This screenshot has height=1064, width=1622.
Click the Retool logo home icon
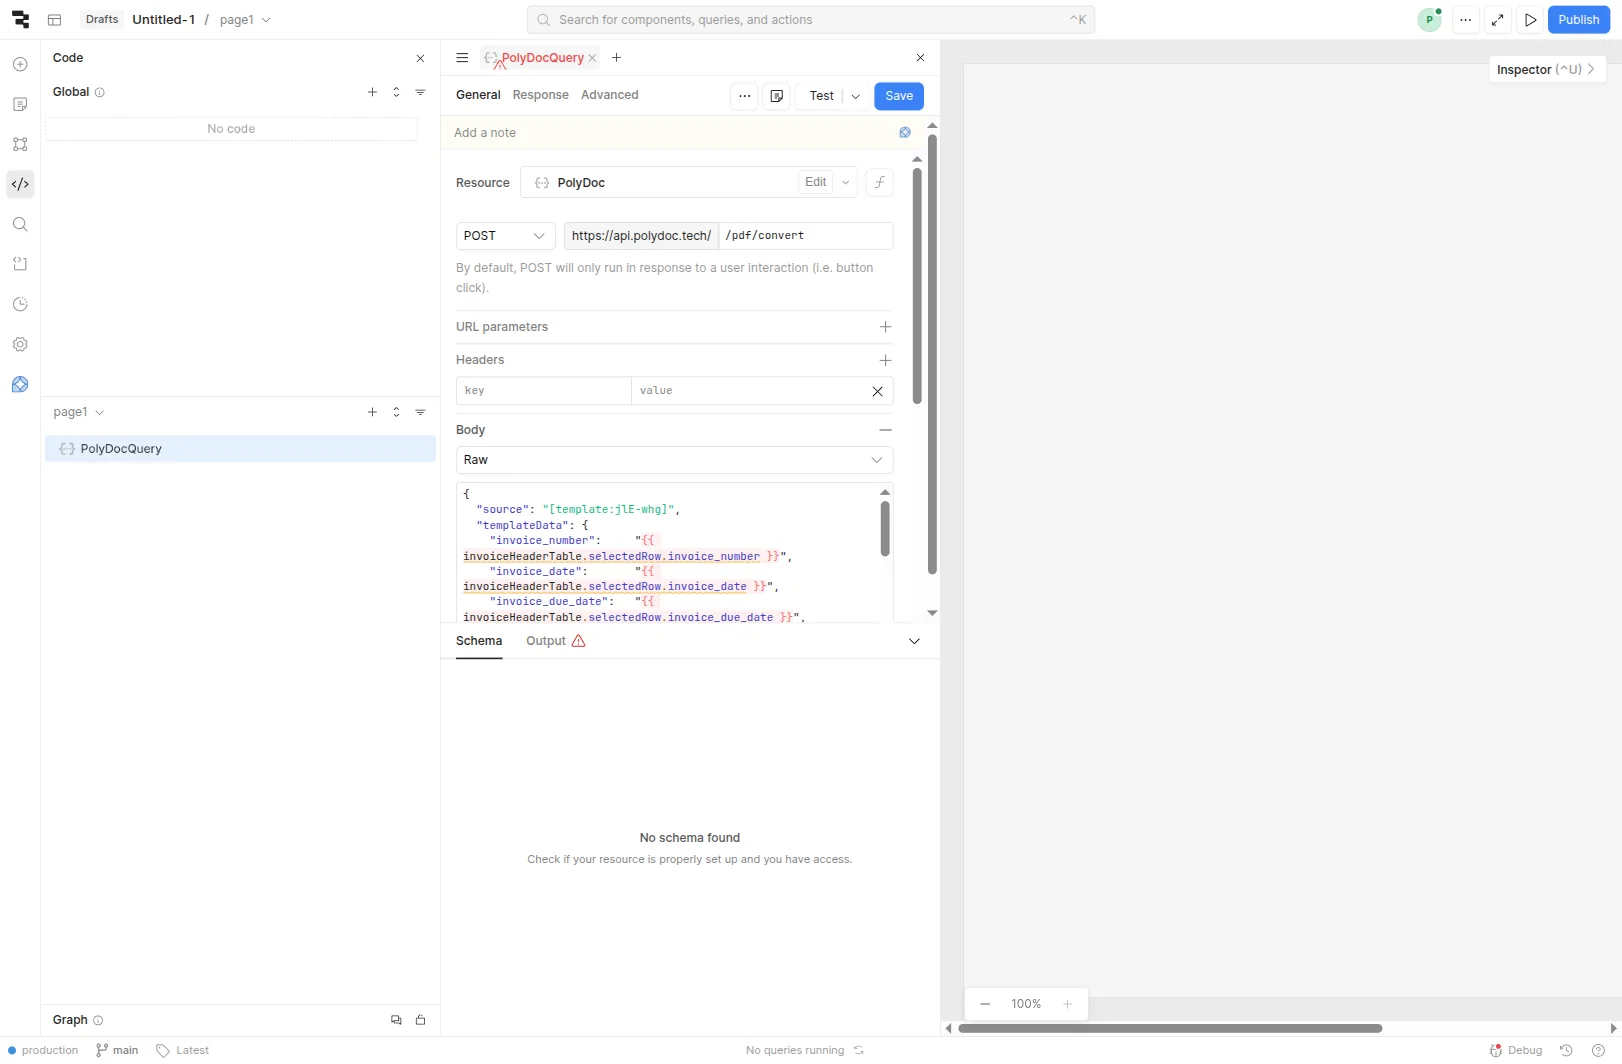20,19
